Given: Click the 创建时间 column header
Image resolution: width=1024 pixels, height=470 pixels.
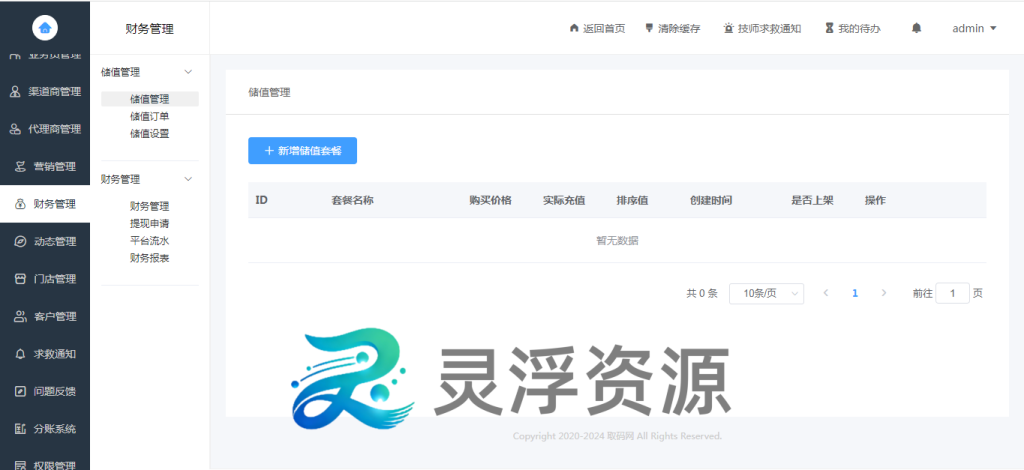Looking at the screenshot, I should coord(711,200).
